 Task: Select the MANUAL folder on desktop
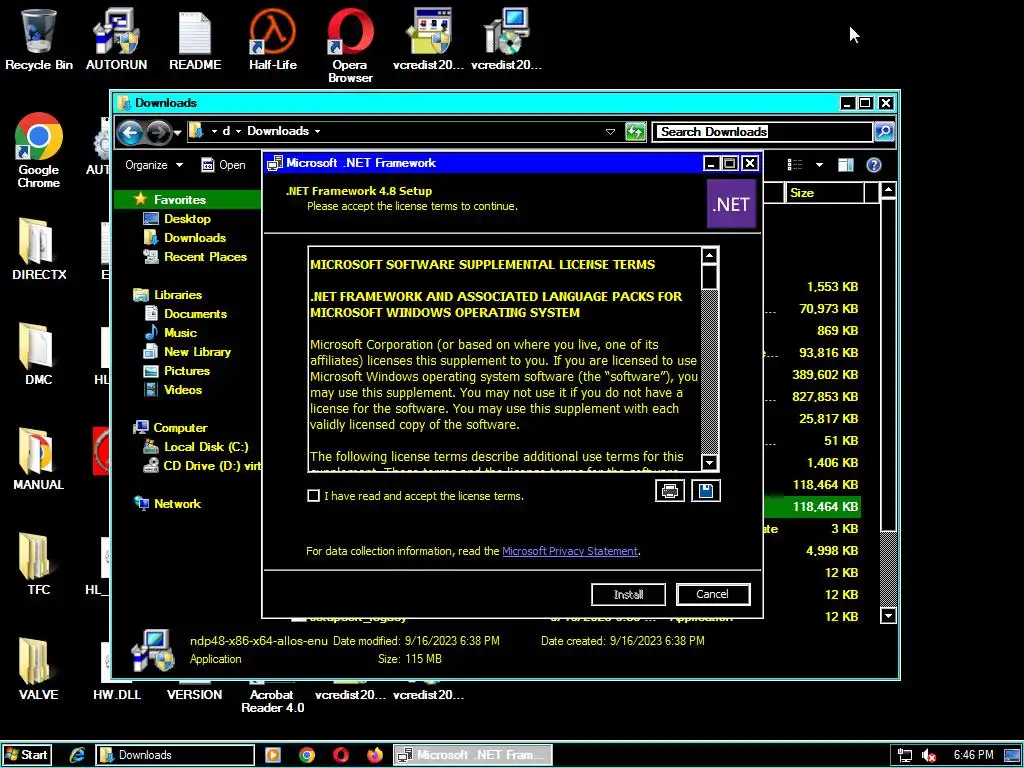39,459
